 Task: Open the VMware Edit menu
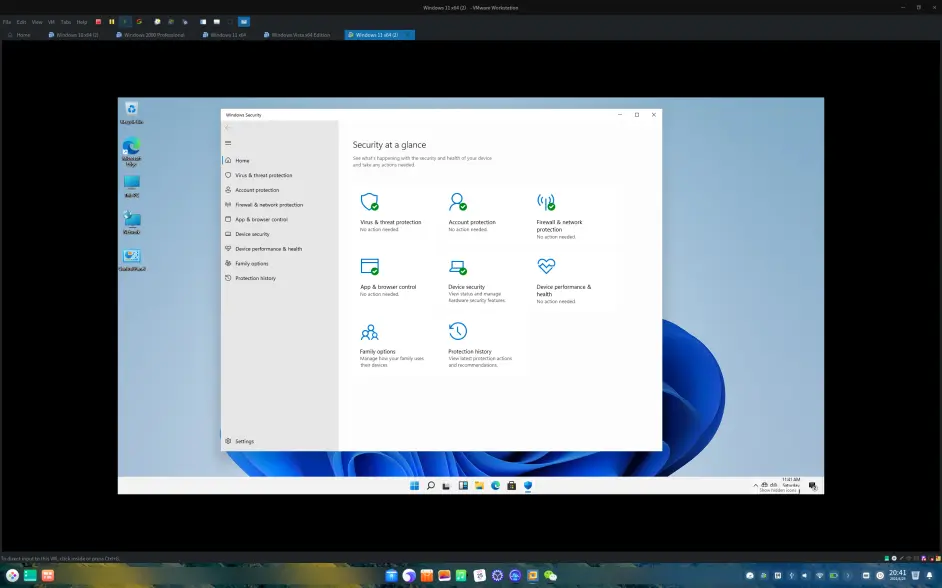point(21,22)
